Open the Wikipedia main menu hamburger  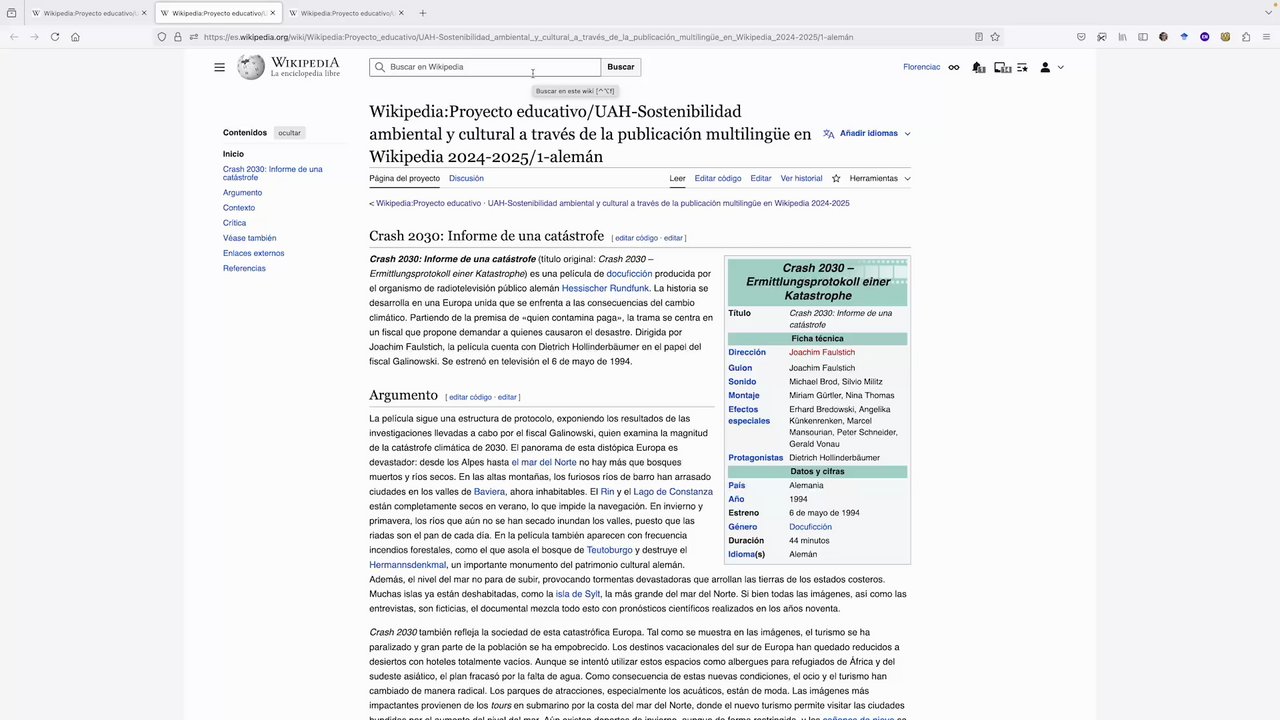tap(219, 67)
